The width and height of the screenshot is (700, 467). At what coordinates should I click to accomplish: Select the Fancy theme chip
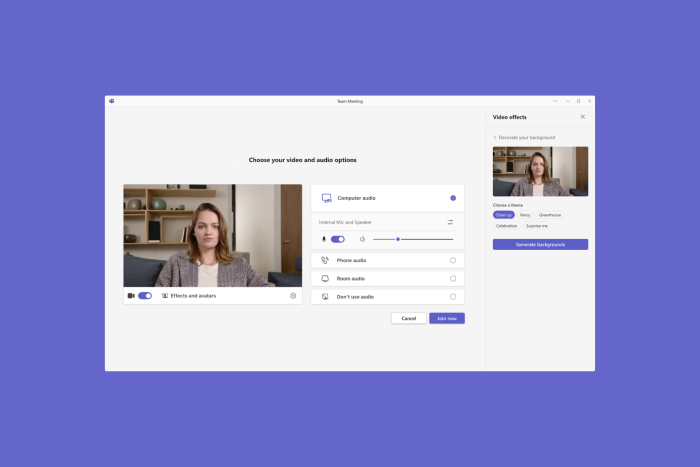pos(525,215)
